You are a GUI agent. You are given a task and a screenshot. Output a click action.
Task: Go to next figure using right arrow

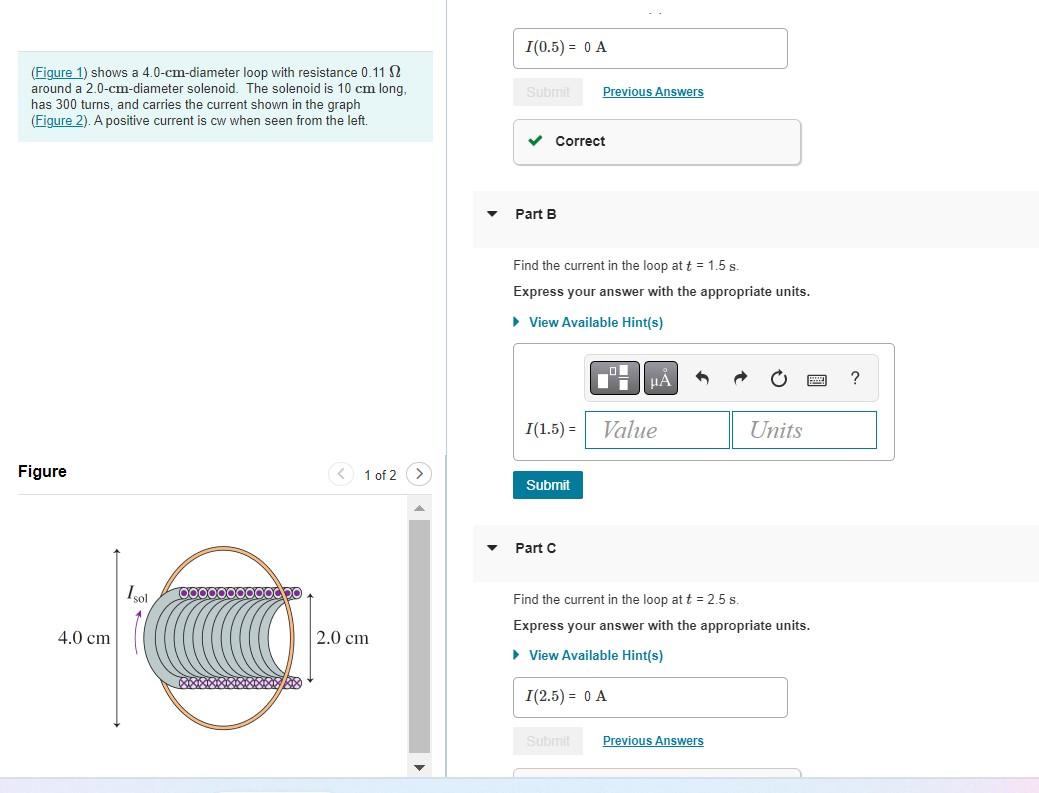point(419,474)
